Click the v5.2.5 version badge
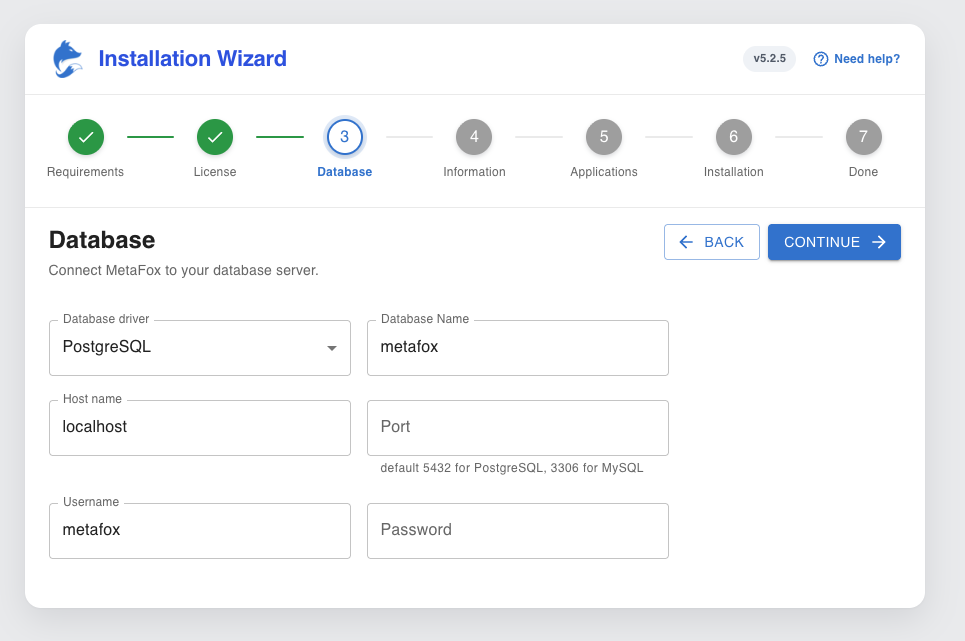The width and height of the screenshot is (965, 641). (769, 59)
